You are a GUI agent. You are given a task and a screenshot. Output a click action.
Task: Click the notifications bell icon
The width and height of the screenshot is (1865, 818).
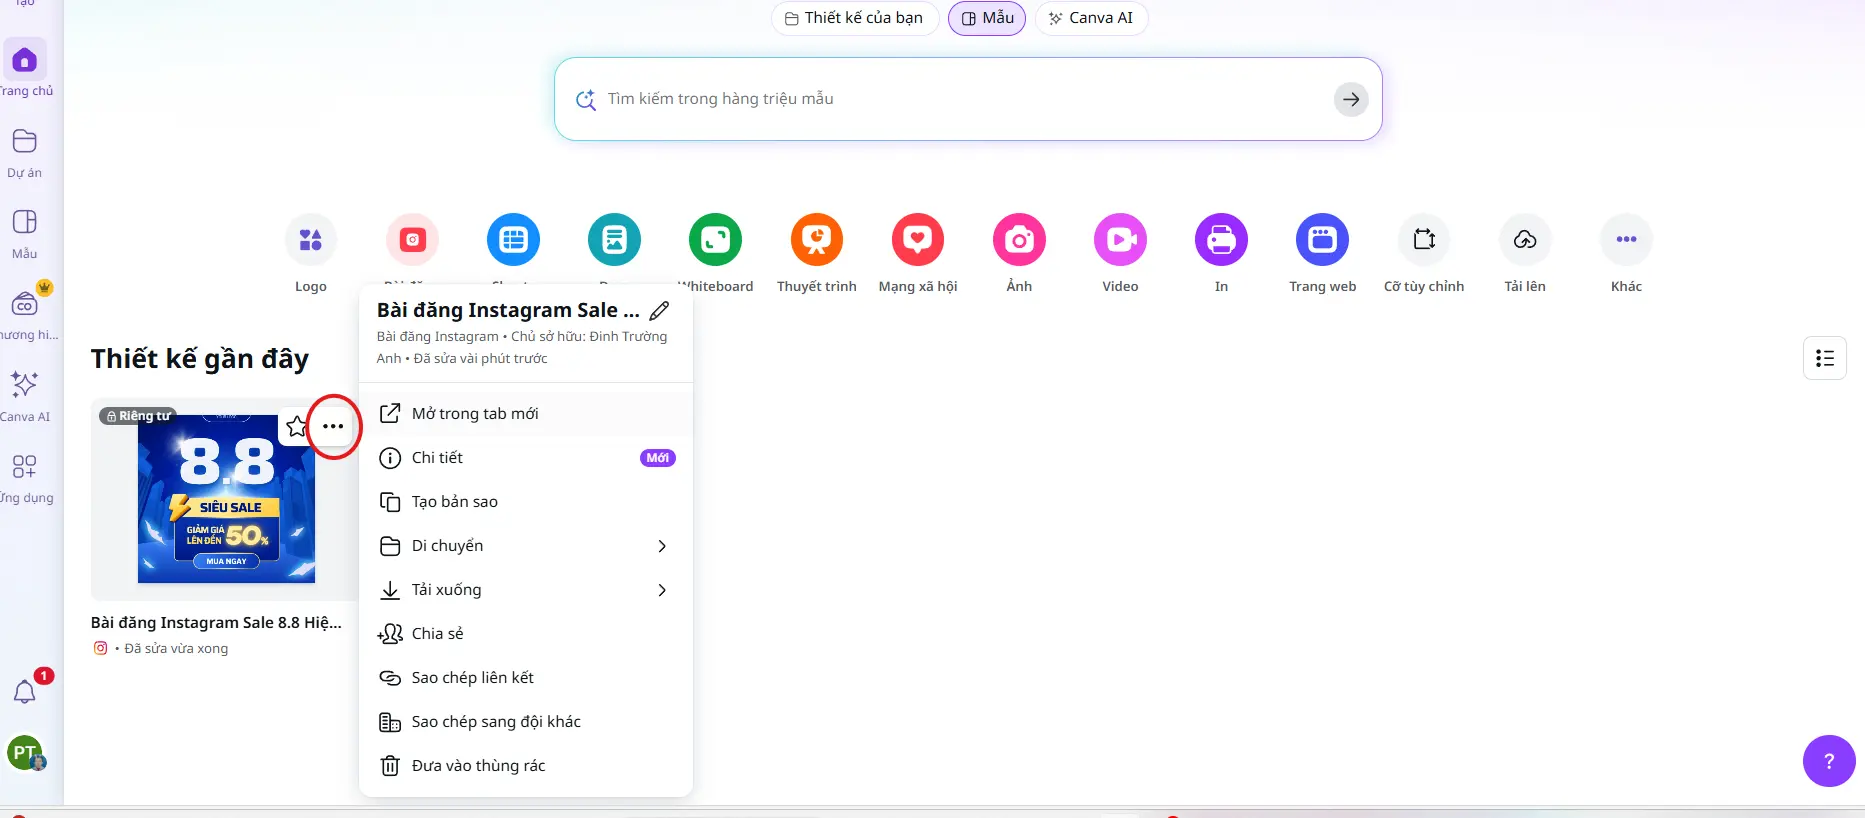point(25,691)
